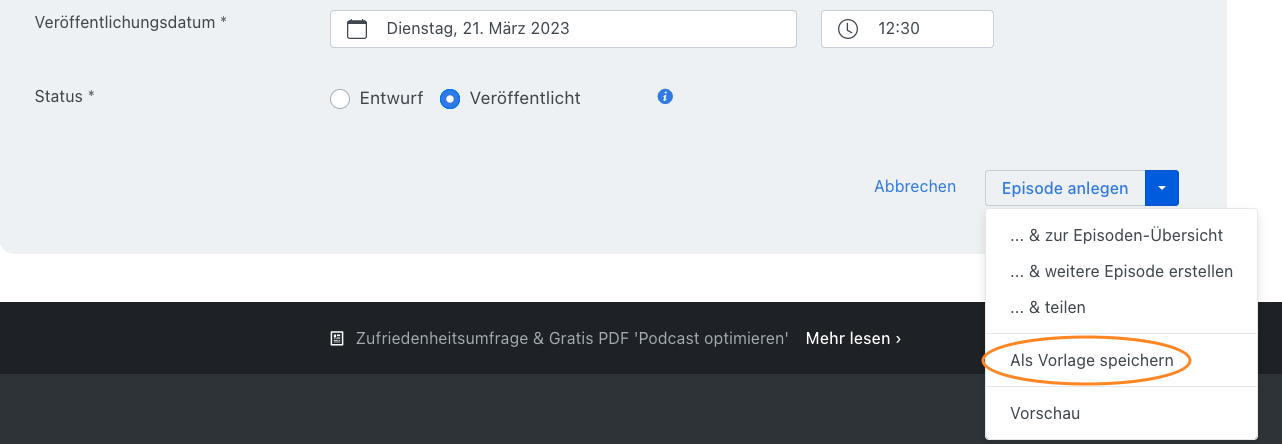Select the Veröffentlicht status radio button
The image size is (1282, 444).
pyautogui.click(x=450, y=99)
